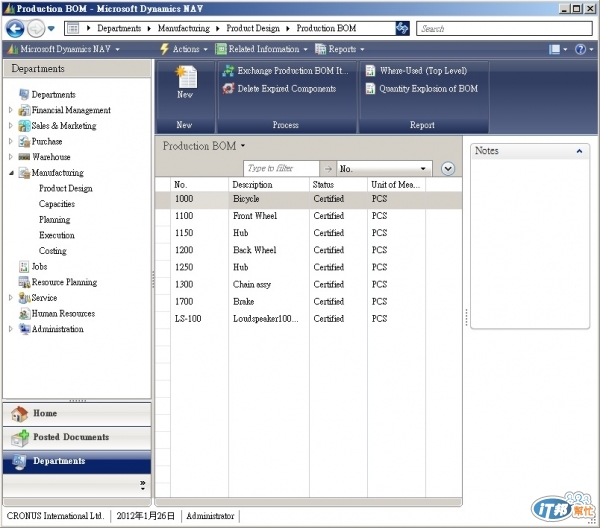Select Planning under Manufacturing
Viewport: 600px width, 528px height.
pyautogui.click(x=54, y=220)
